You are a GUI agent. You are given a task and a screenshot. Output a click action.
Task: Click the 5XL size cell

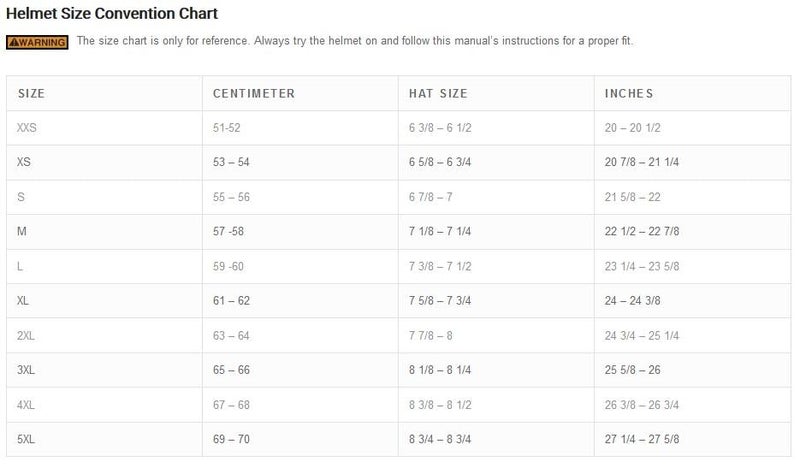point(26,438)
